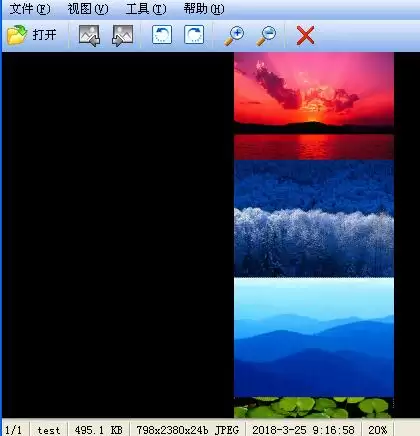420x436 pixels.
Task: Click the test filename in status bar
Action: (49, 430)
